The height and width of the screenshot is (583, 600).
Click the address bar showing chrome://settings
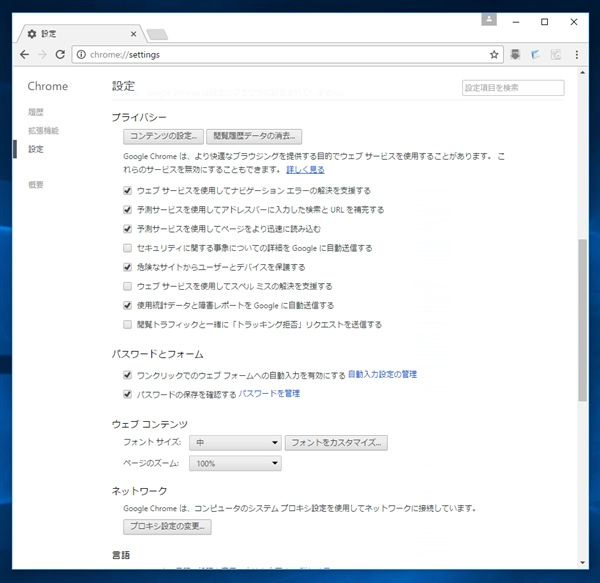[x=287, y=55]
